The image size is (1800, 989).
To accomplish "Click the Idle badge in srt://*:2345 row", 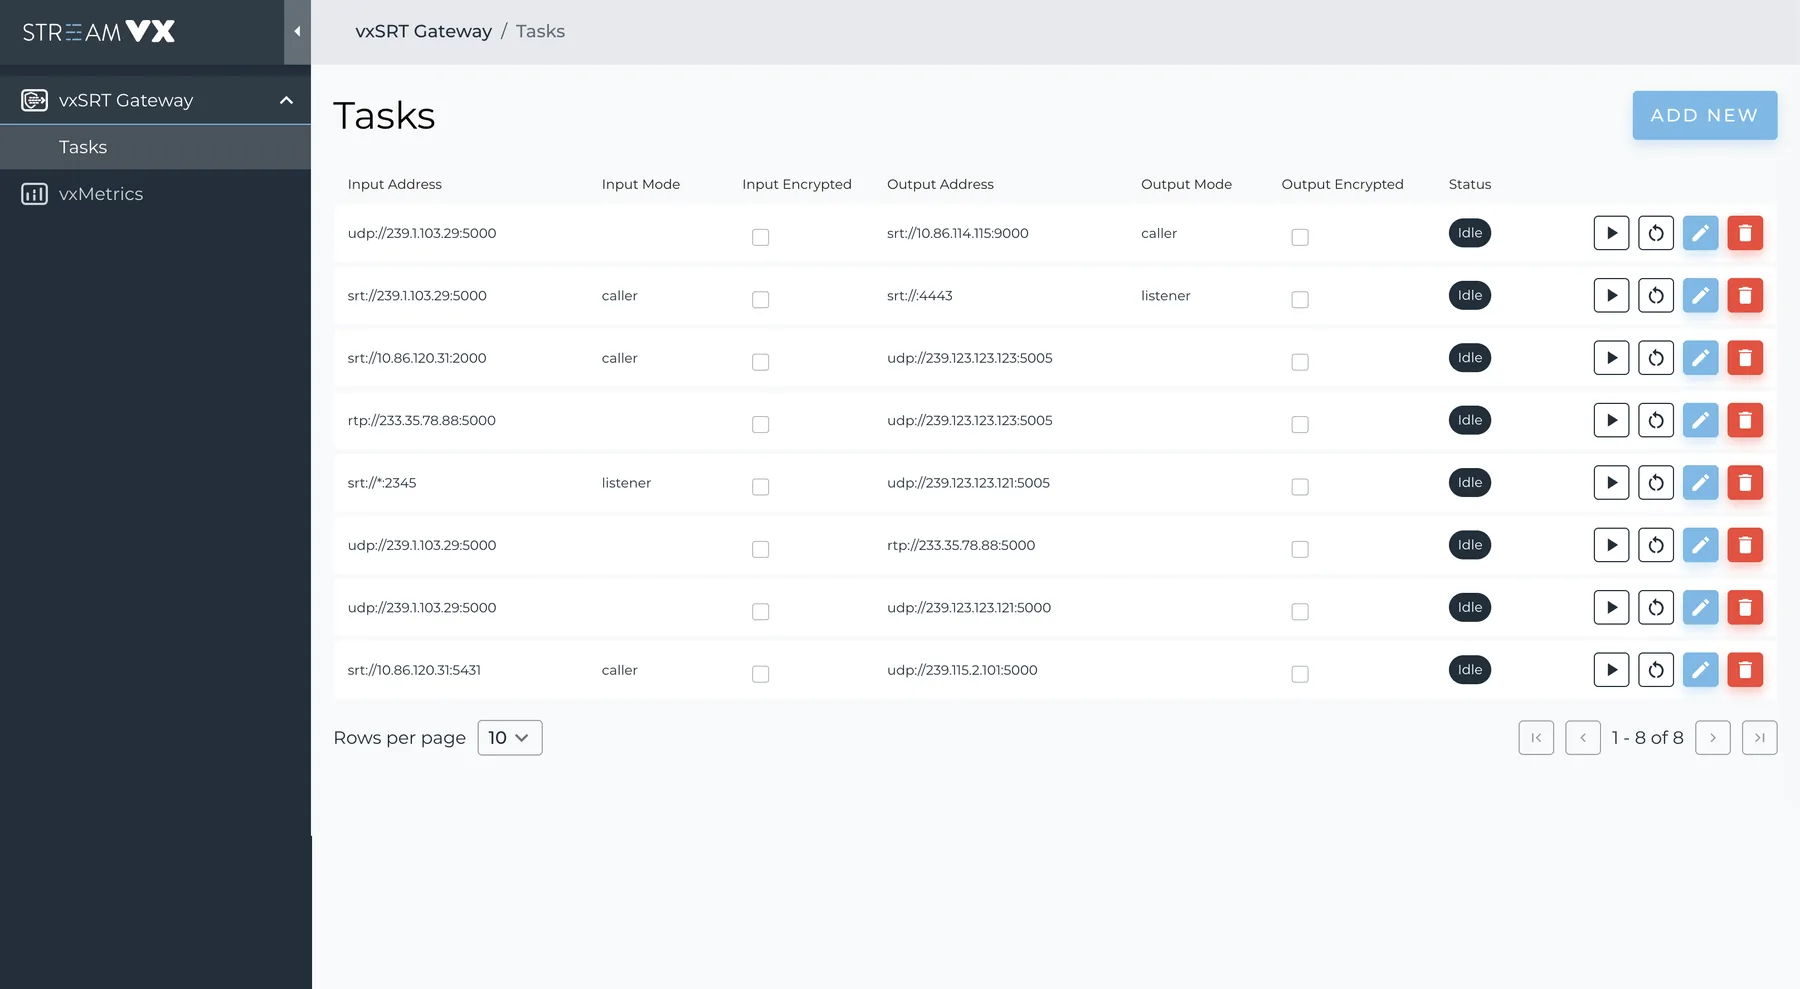I will (1470, 482).
